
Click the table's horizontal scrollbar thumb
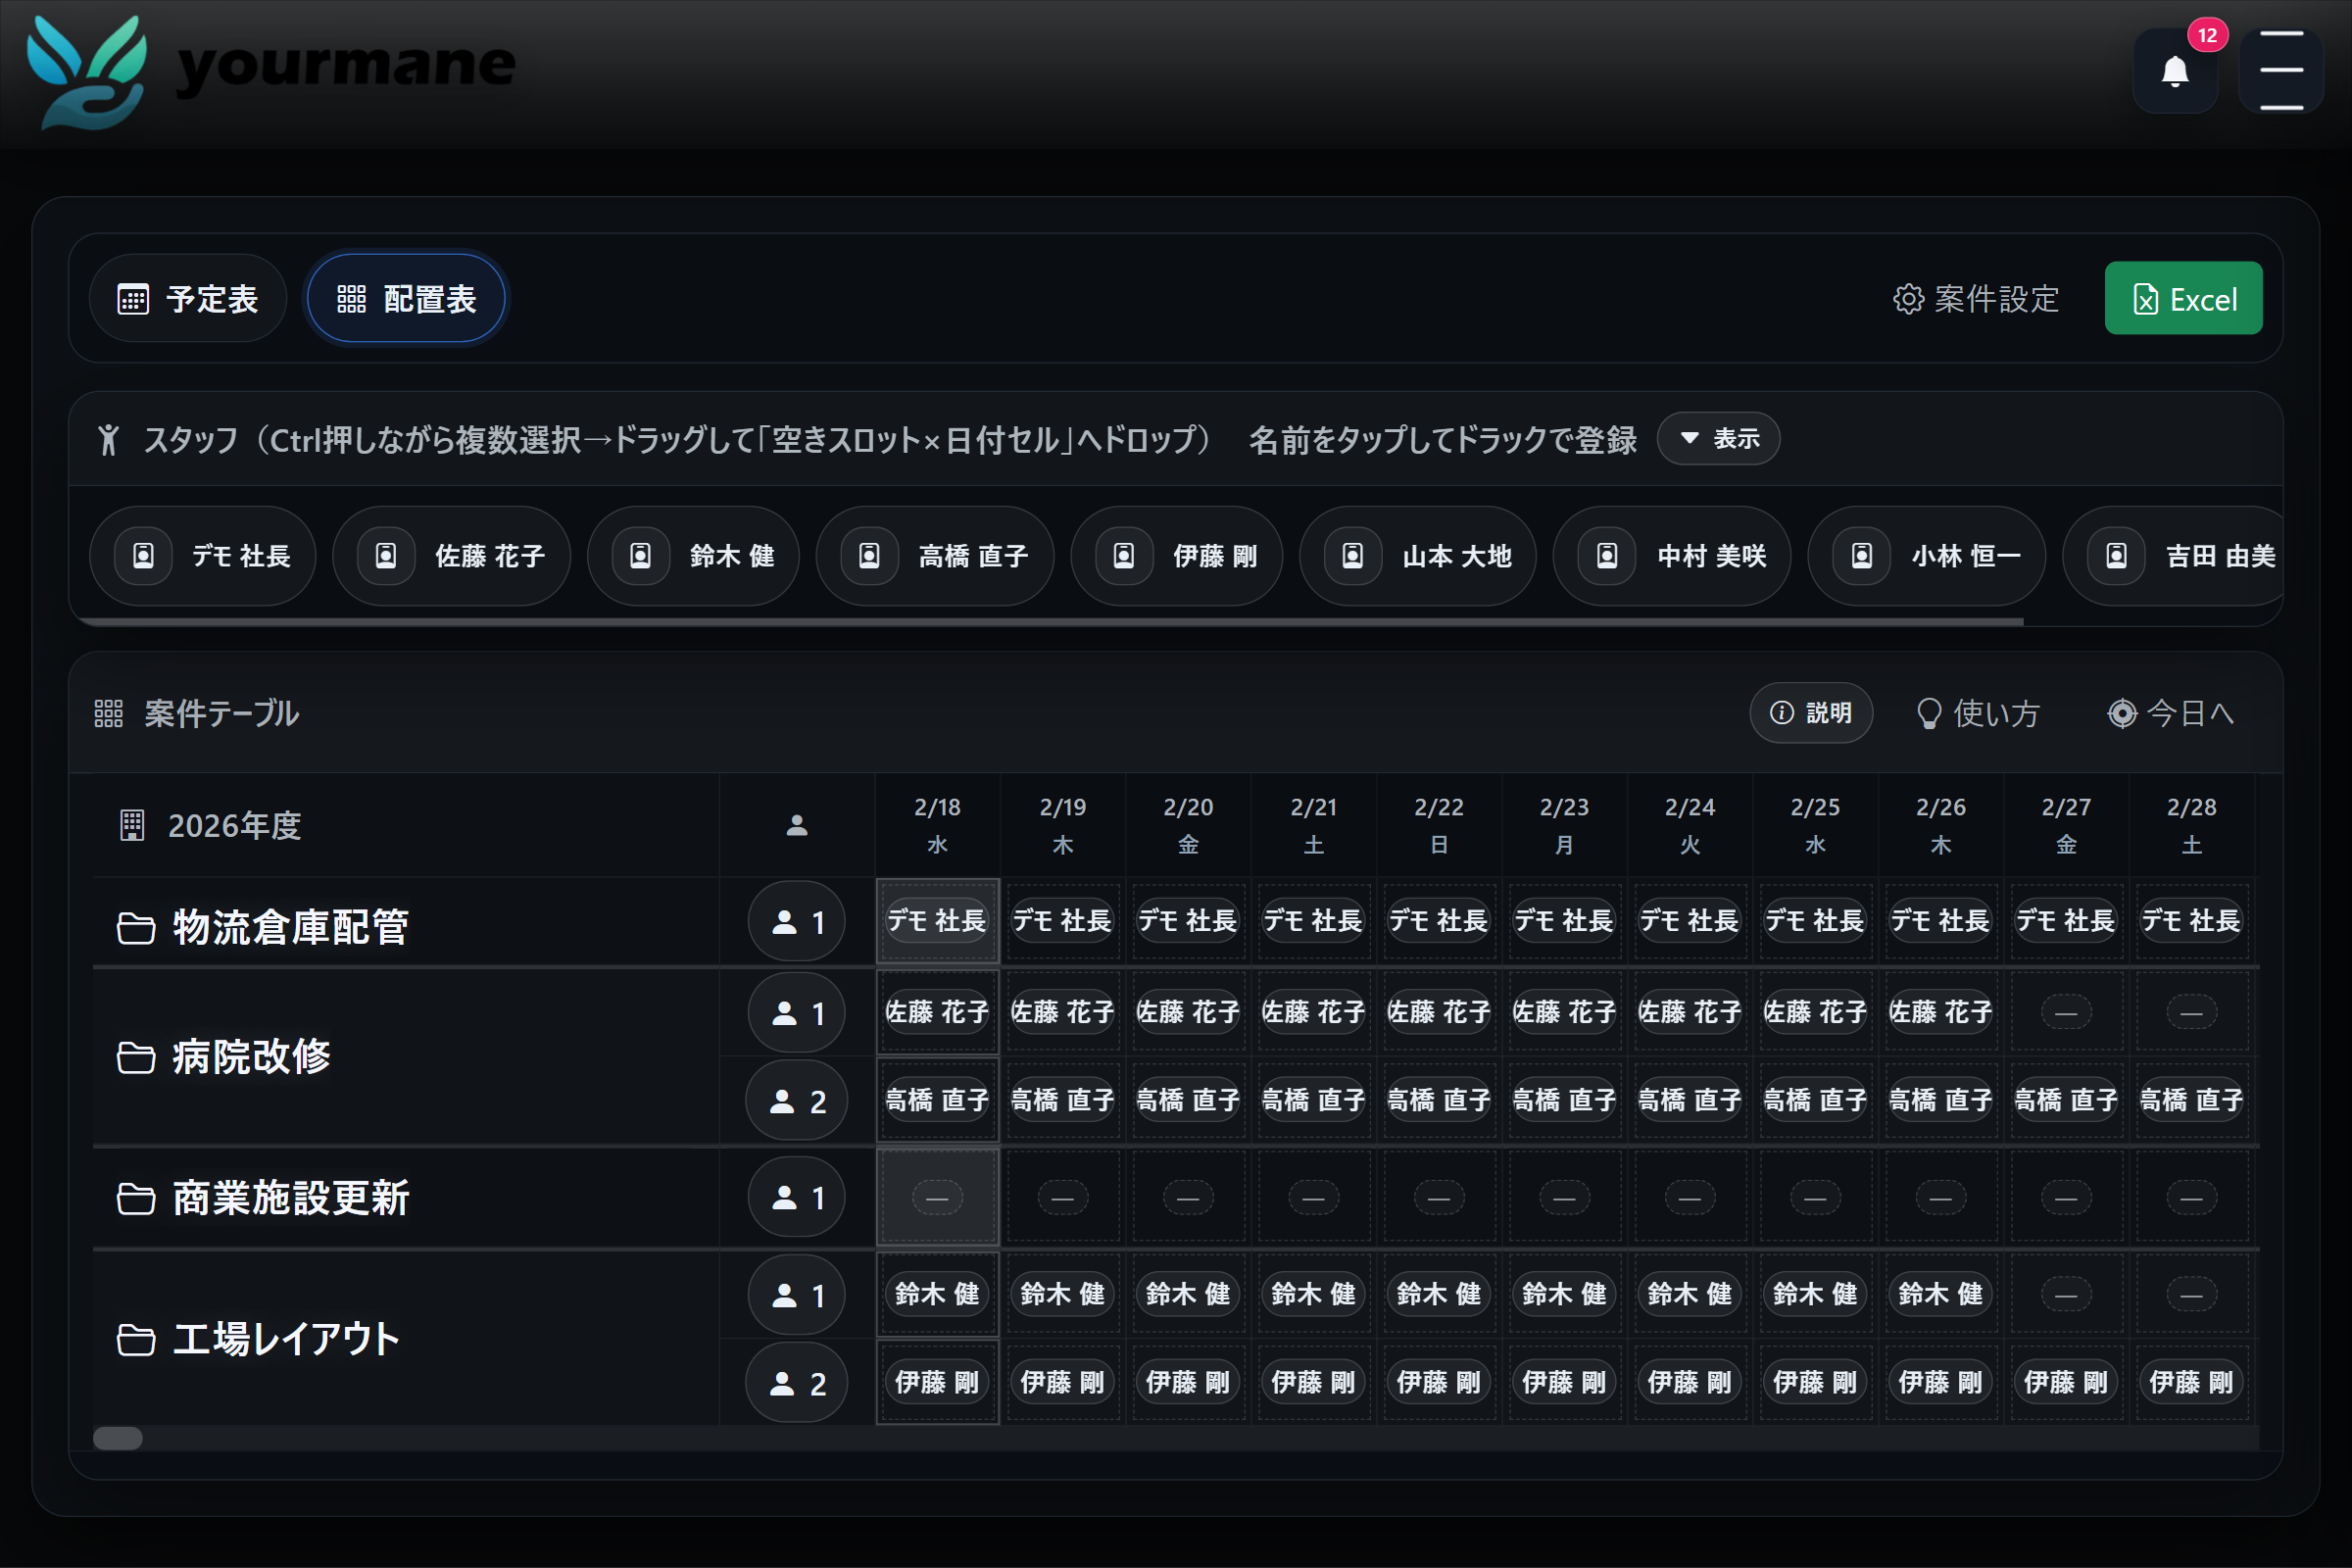click(118, 1438)
